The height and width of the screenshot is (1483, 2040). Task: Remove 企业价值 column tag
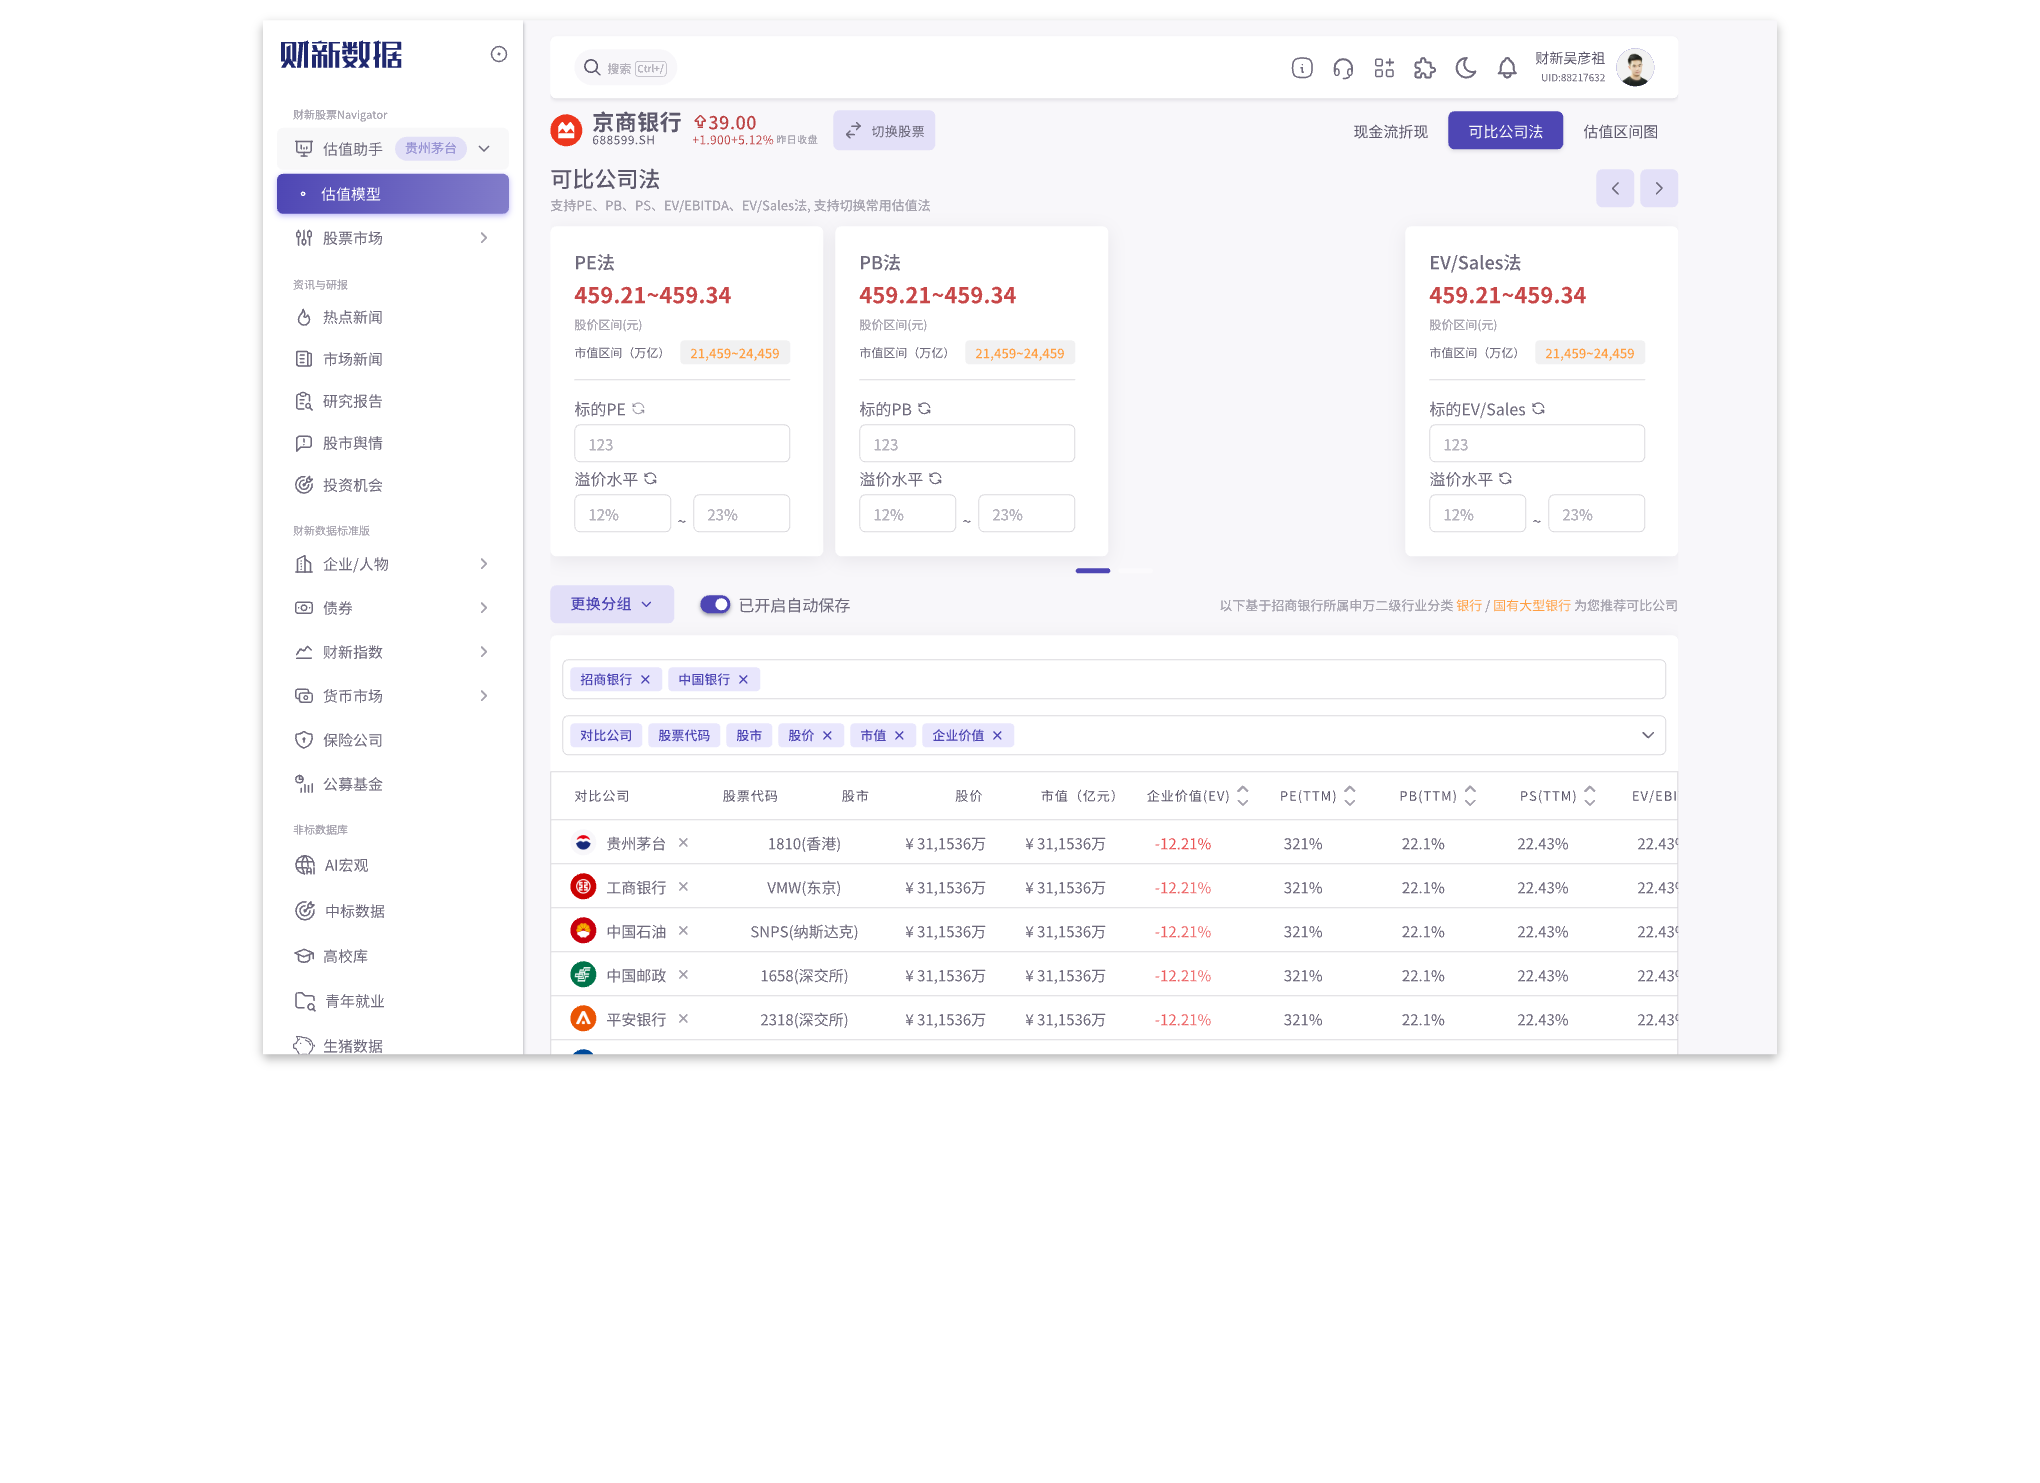pyautogui.click(x=997, y=736)
